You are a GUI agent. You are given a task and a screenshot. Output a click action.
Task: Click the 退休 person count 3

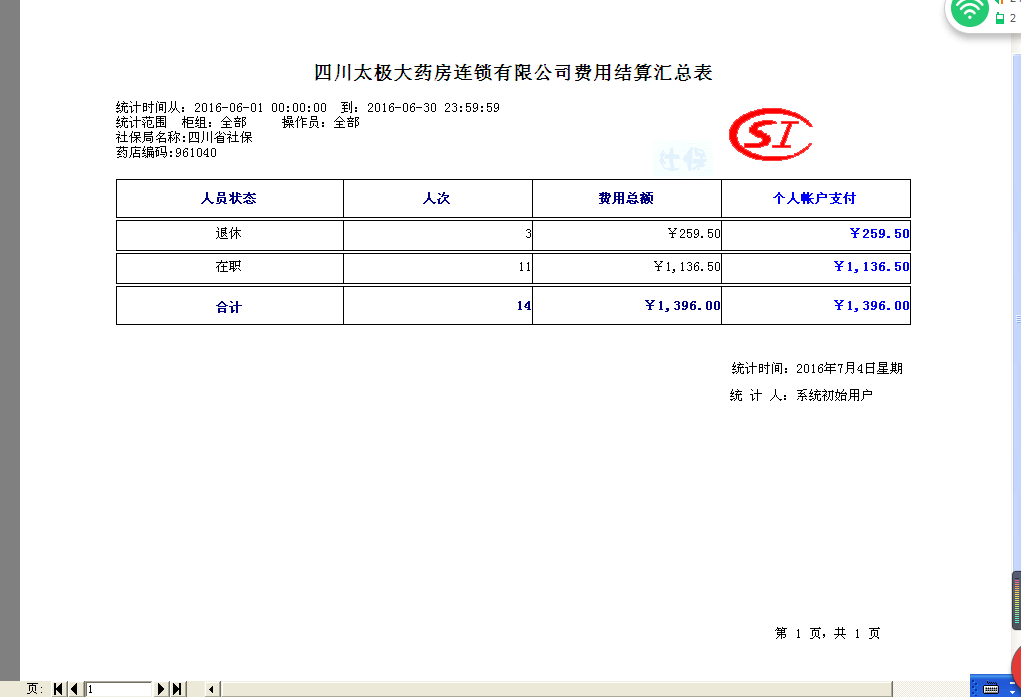coord(528,233)
